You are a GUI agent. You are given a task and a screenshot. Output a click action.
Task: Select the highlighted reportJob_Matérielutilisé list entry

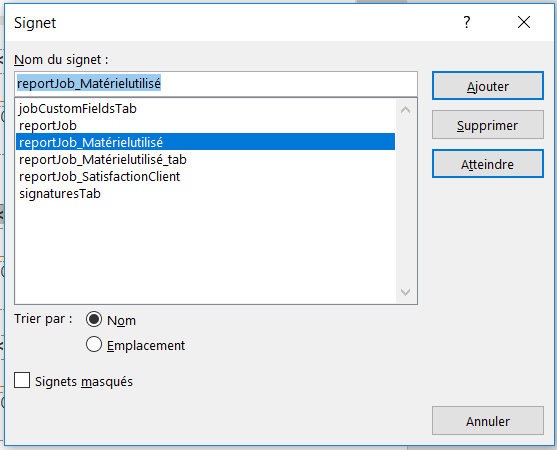[205, 142]
